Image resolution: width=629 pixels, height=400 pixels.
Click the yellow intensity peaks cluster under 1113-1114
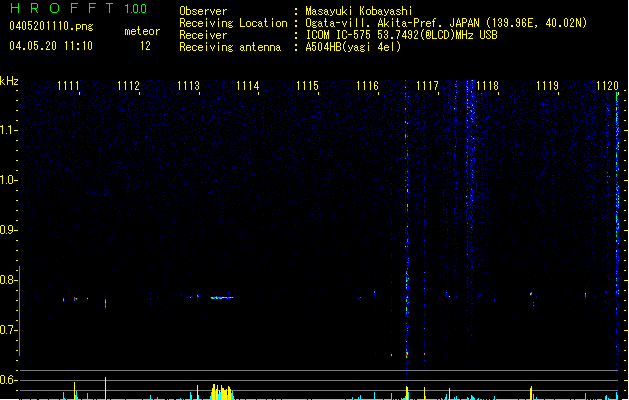tap(222, 392)
